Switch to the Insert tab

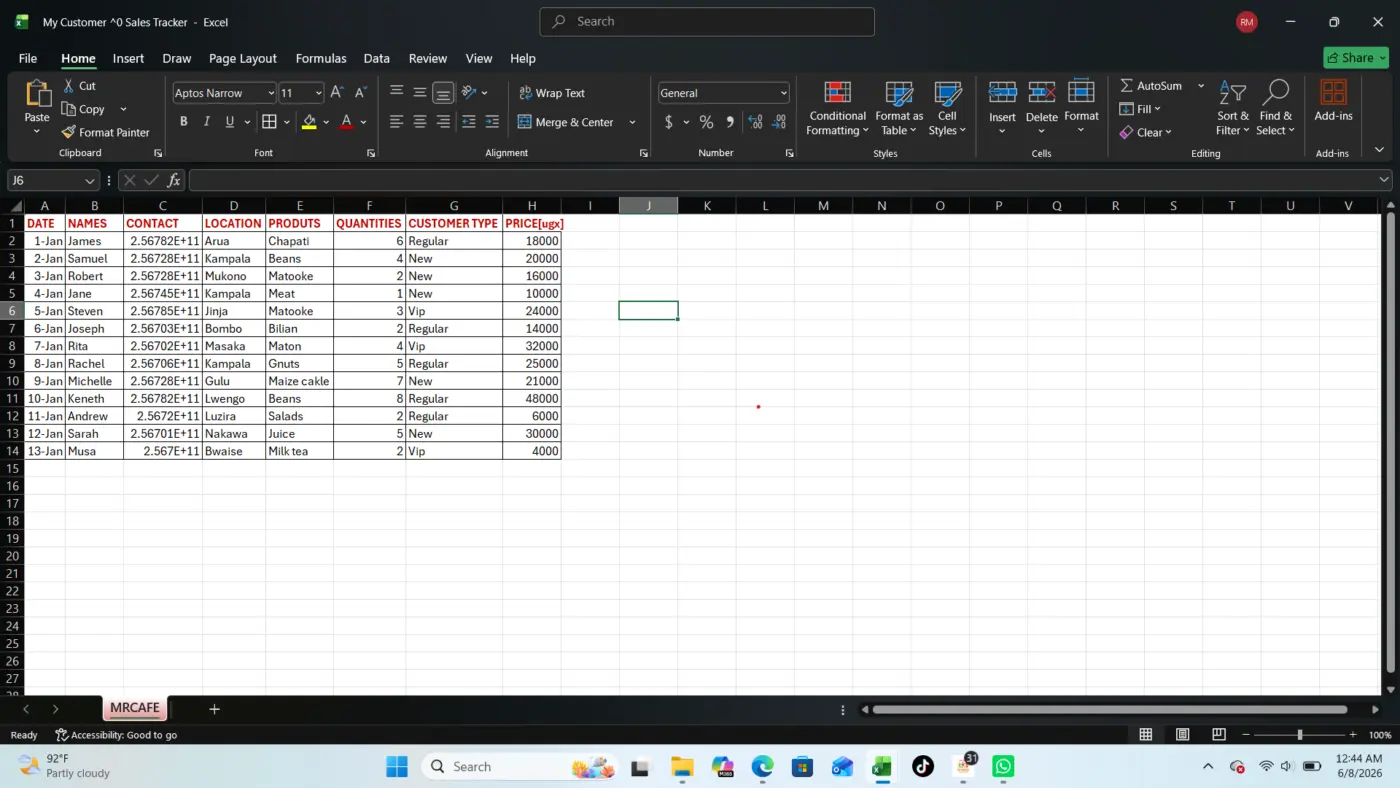click(128, 58)
